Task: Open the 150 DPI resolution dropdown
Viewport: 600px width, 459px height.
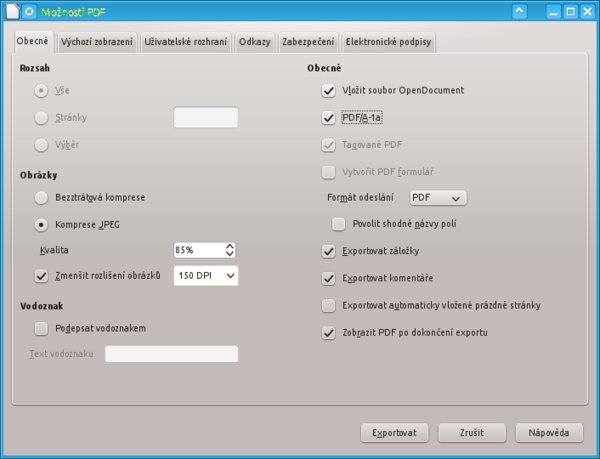Action: pos(206,276)
